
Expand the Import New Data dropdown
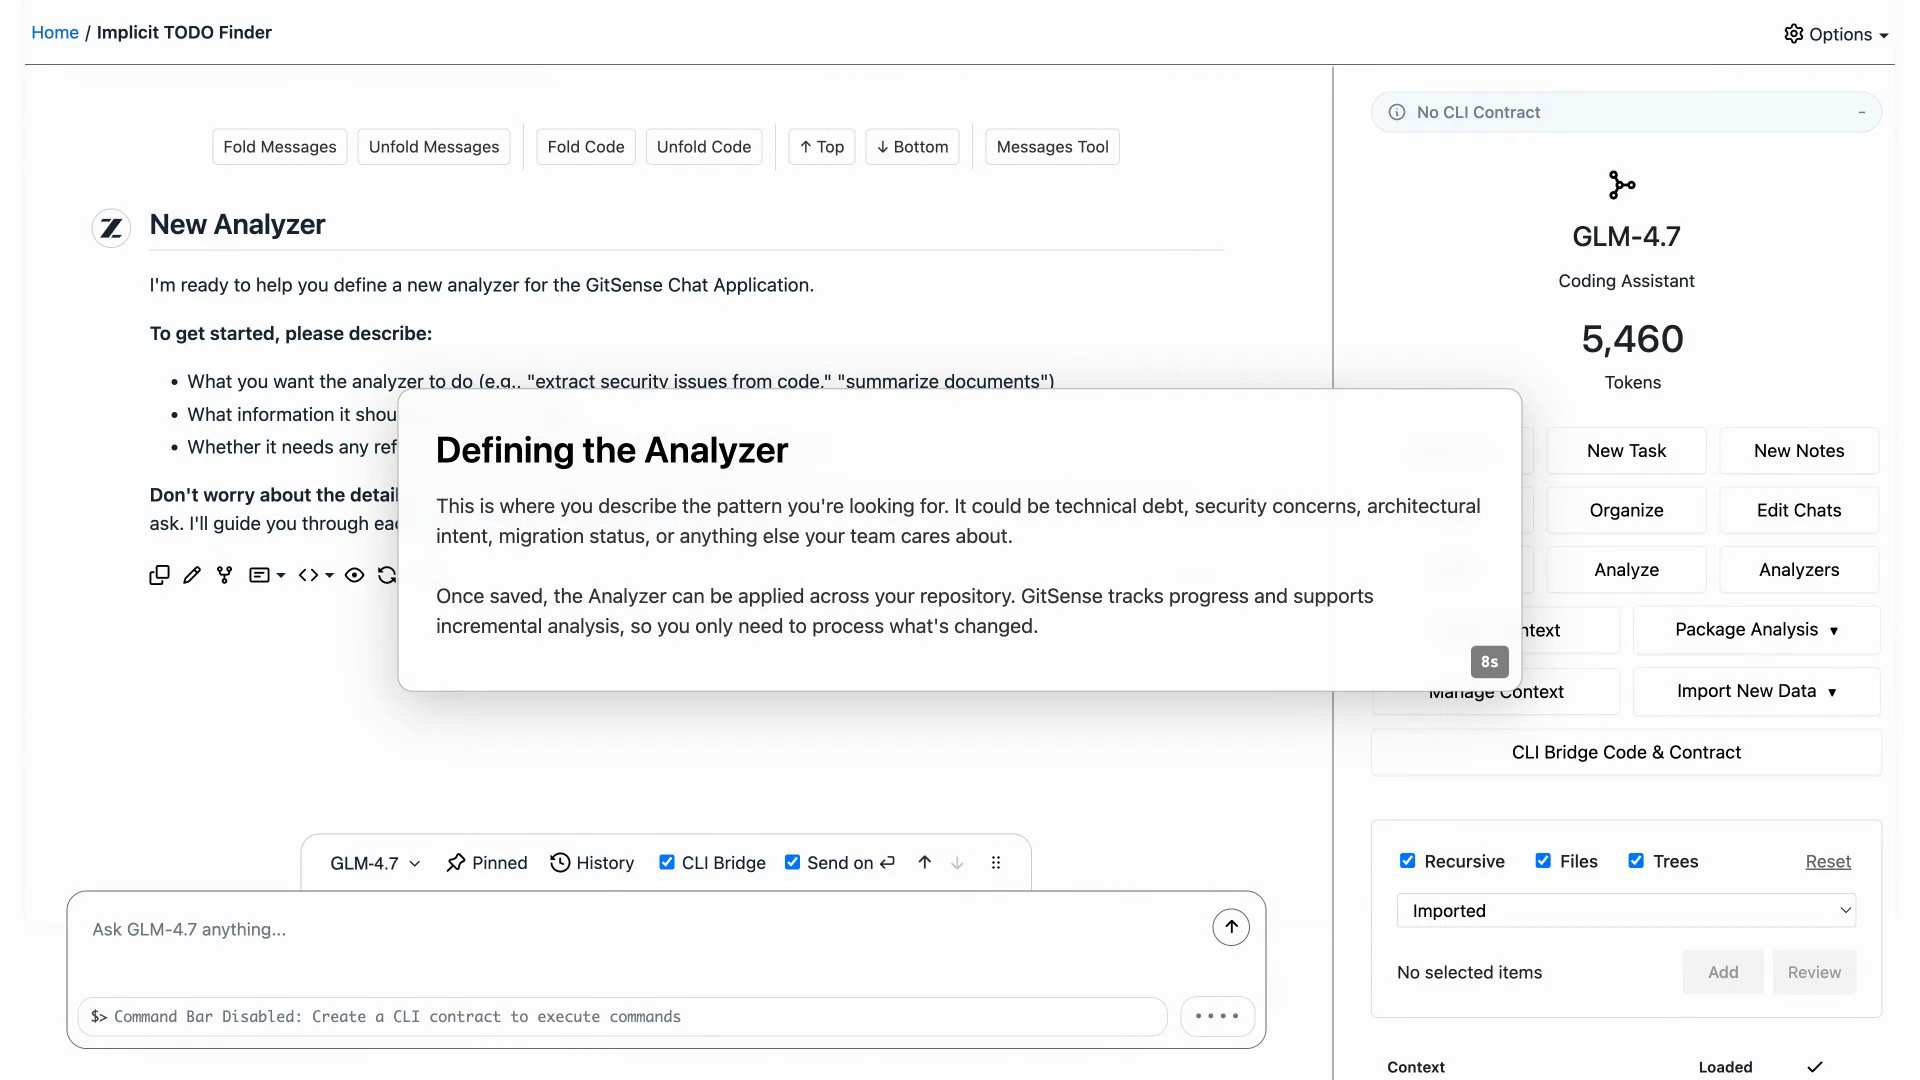coord(1756,691)
